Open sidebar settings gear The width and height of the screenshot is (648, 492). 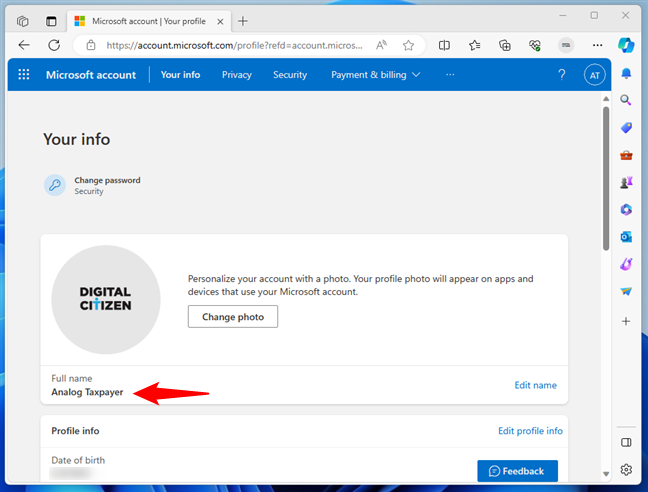(626, 470)
